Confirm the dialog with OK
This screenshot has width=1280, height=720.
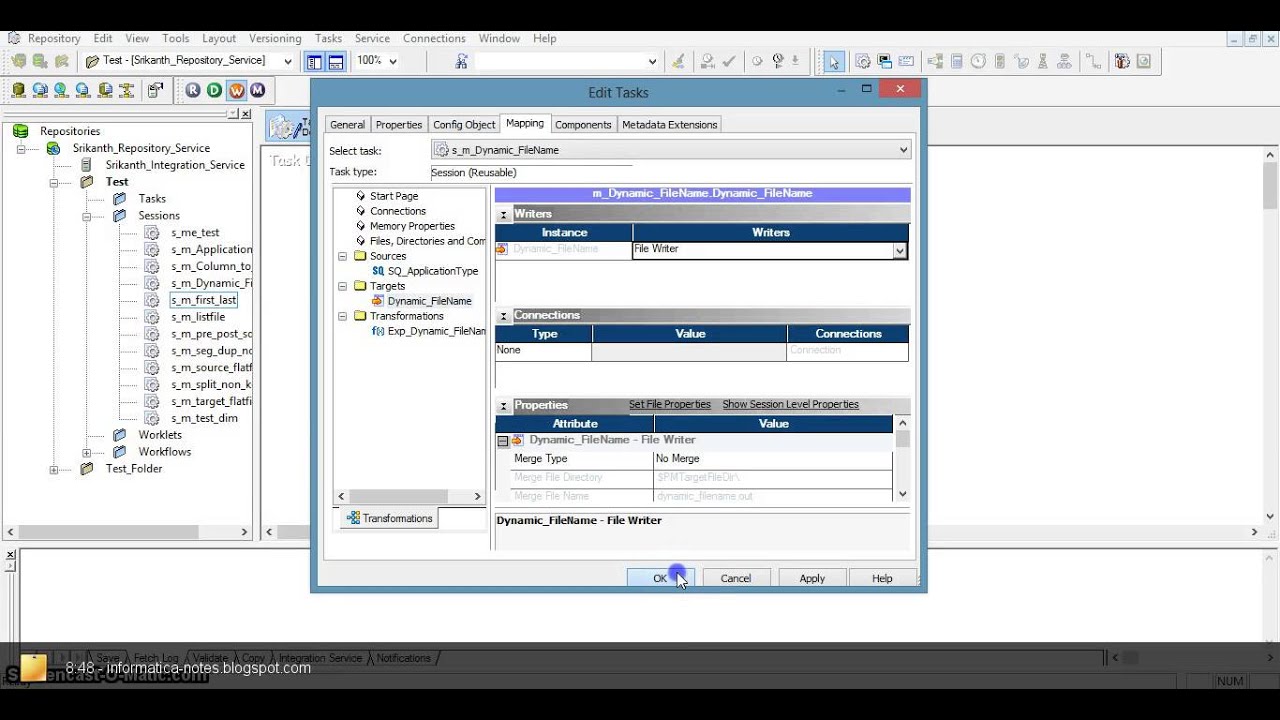660,578
